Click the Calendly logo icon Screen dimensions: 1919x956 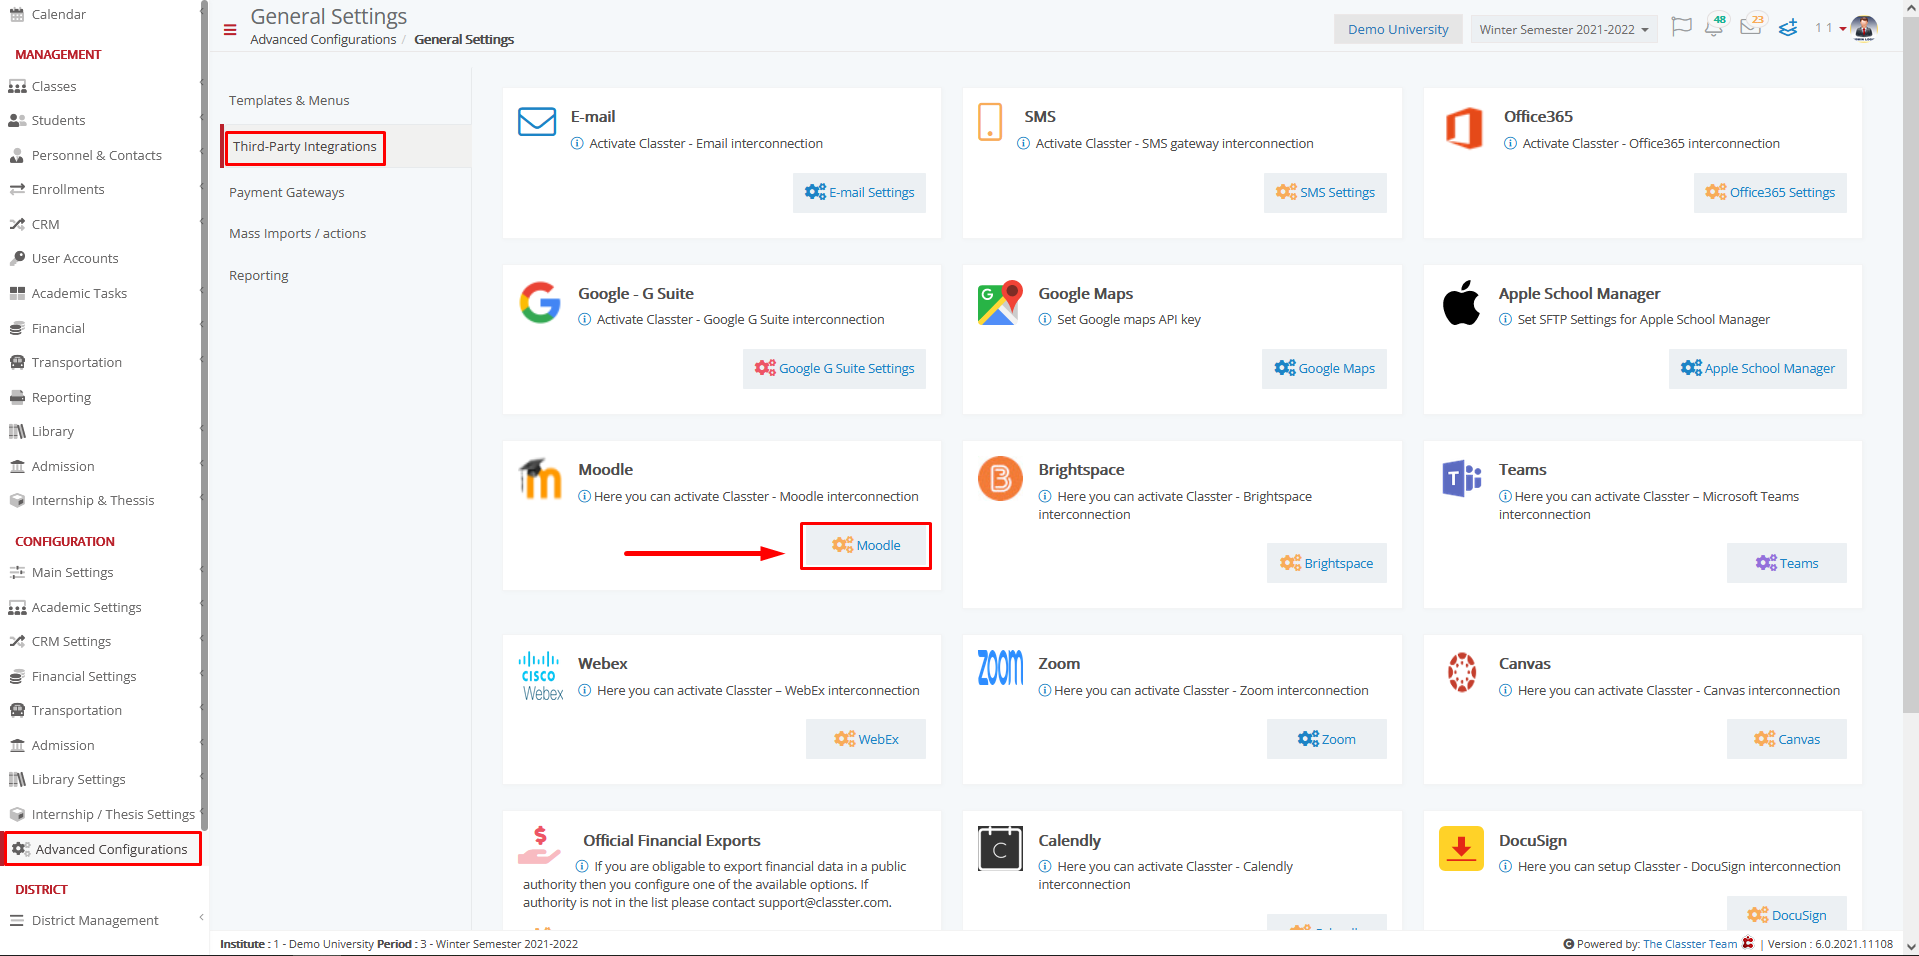tap(1000, 849)
